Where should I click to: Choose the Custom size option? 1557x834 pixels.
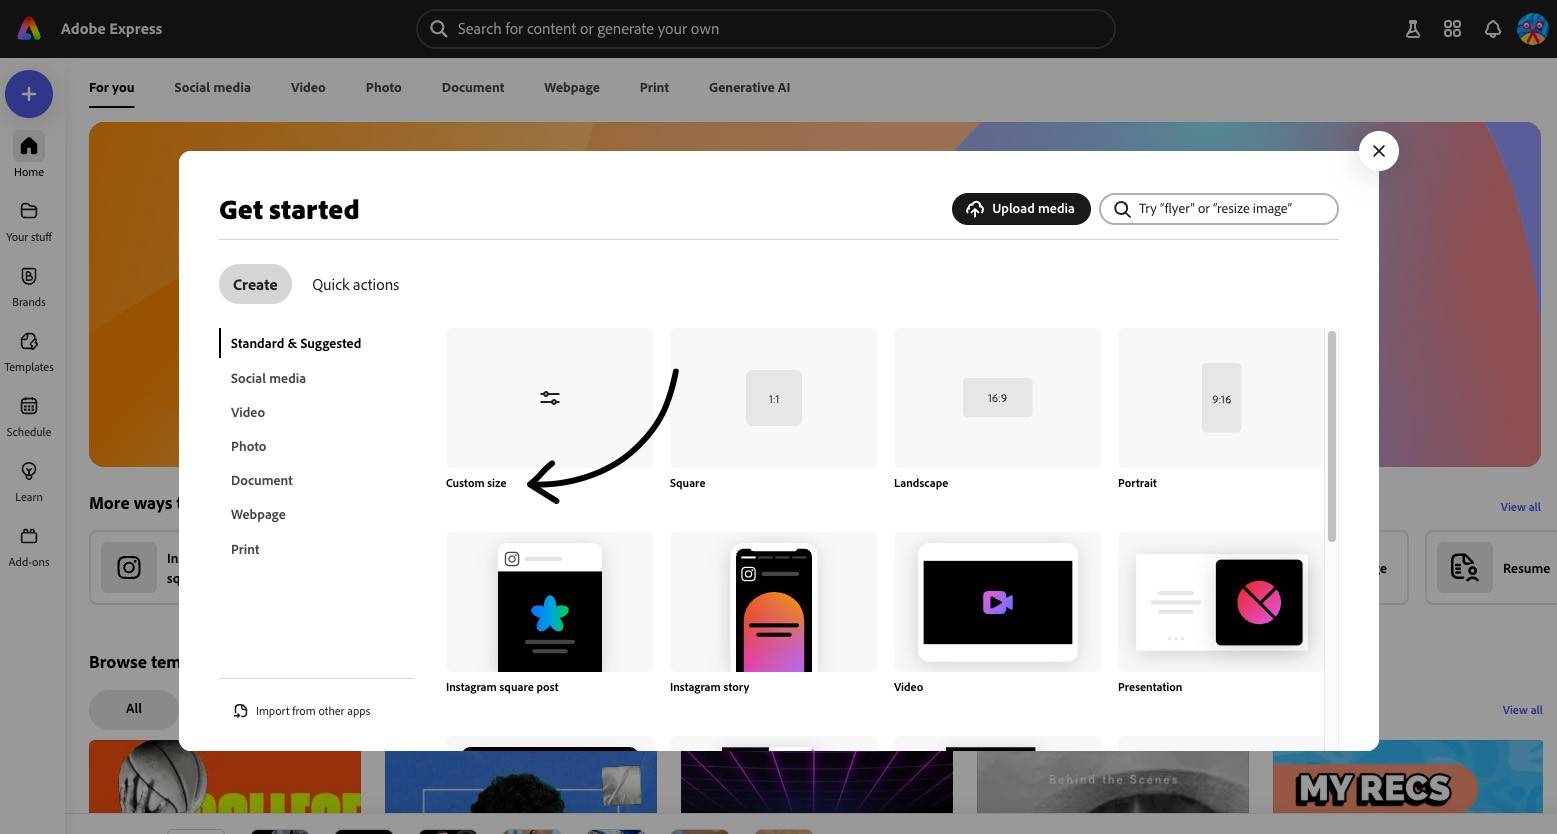(x=549, y=399)
